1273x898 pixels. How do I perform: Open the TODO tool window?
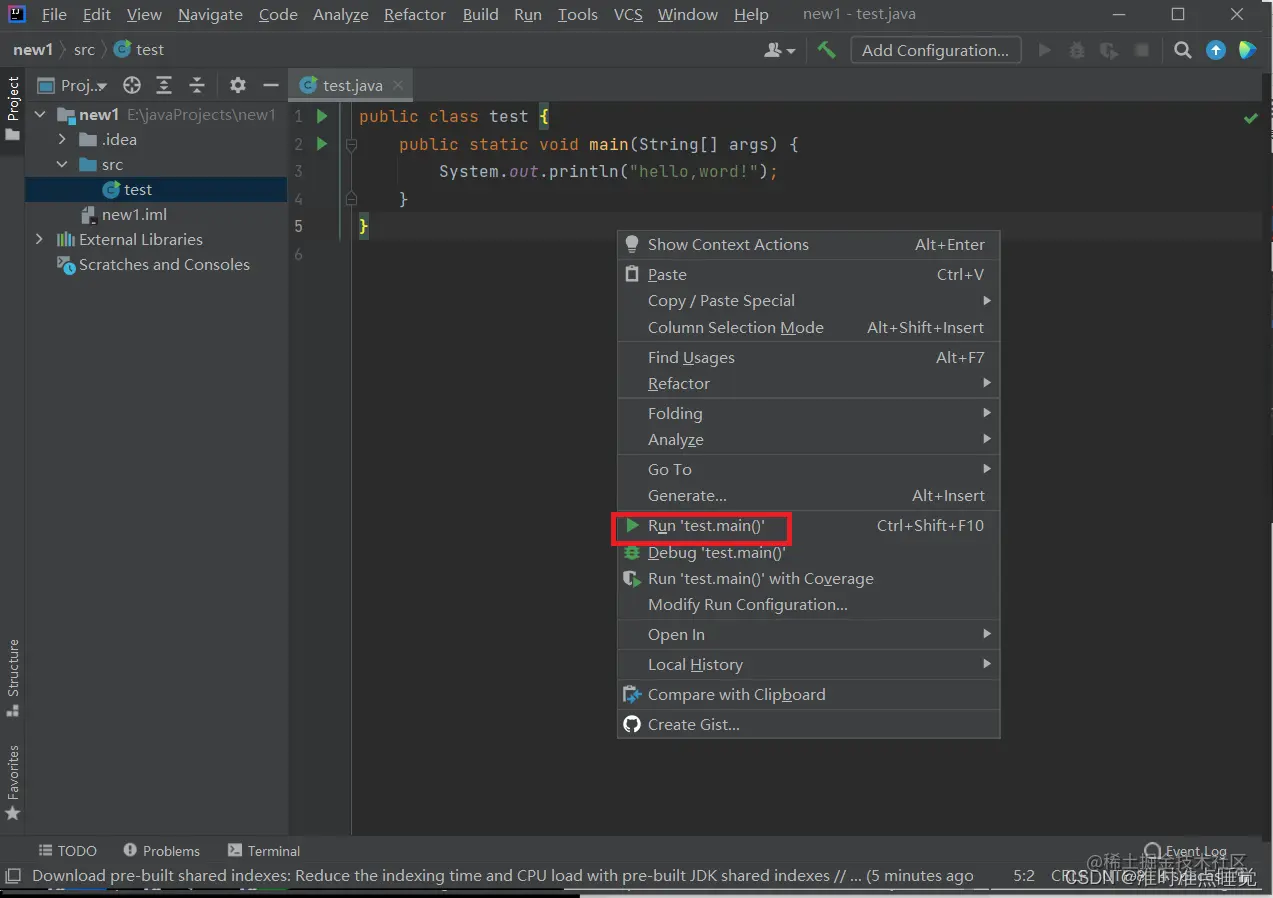coord(68,851)
